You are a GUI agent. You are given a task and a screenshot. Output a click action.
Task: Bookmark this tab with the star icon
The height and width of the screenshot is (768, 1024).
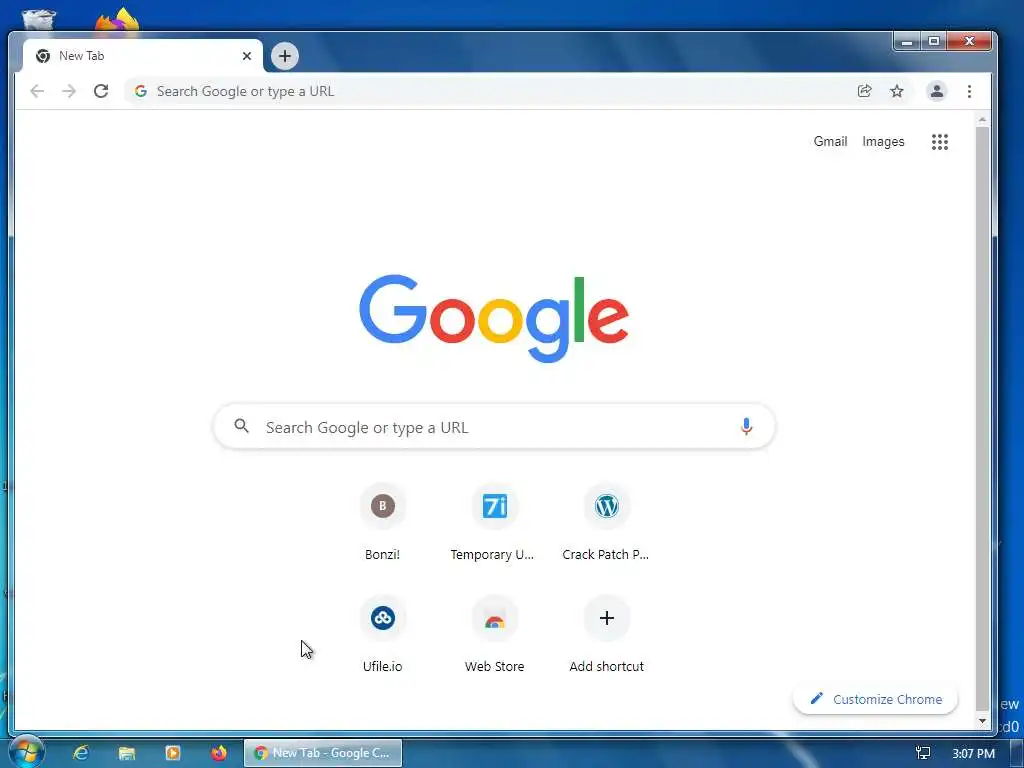click(897, 91)
